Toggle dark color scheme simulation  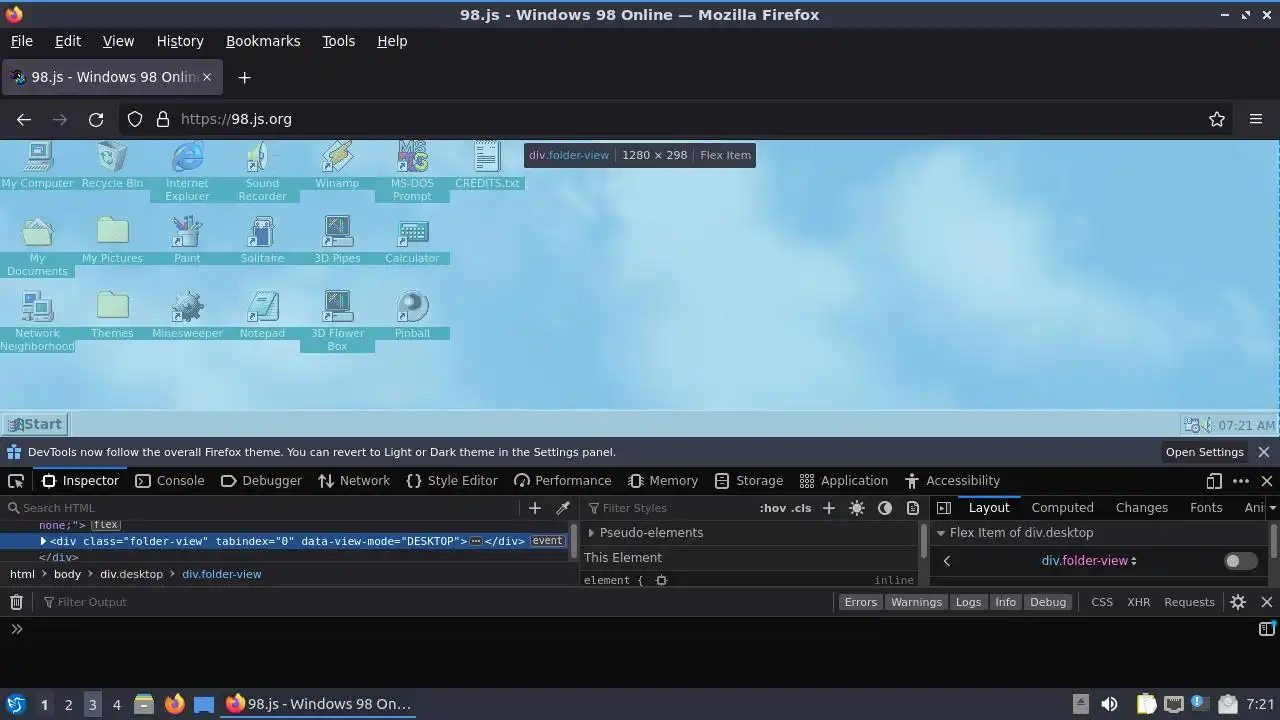(885, 508)
